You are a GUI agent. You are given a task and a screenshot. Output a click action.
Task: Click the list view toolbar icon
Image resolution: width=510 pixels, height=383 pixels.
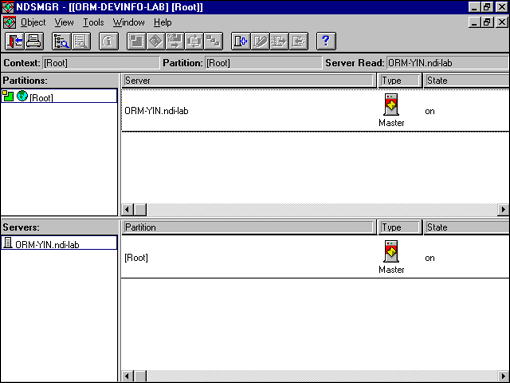coord(81,41)
